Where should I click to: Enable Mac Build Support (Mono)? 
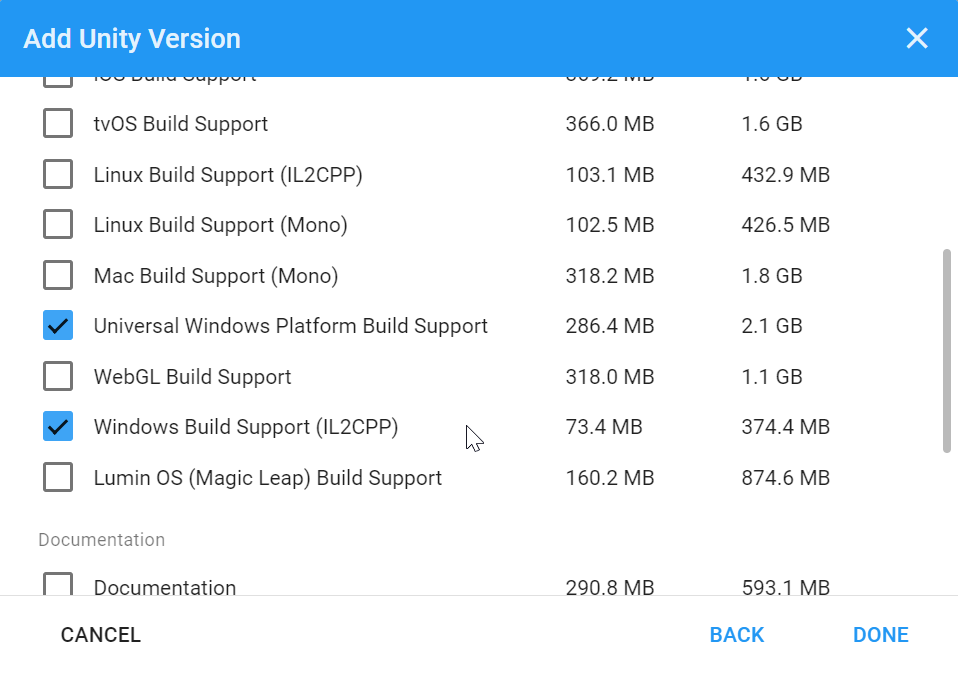(x=57, y=274)
